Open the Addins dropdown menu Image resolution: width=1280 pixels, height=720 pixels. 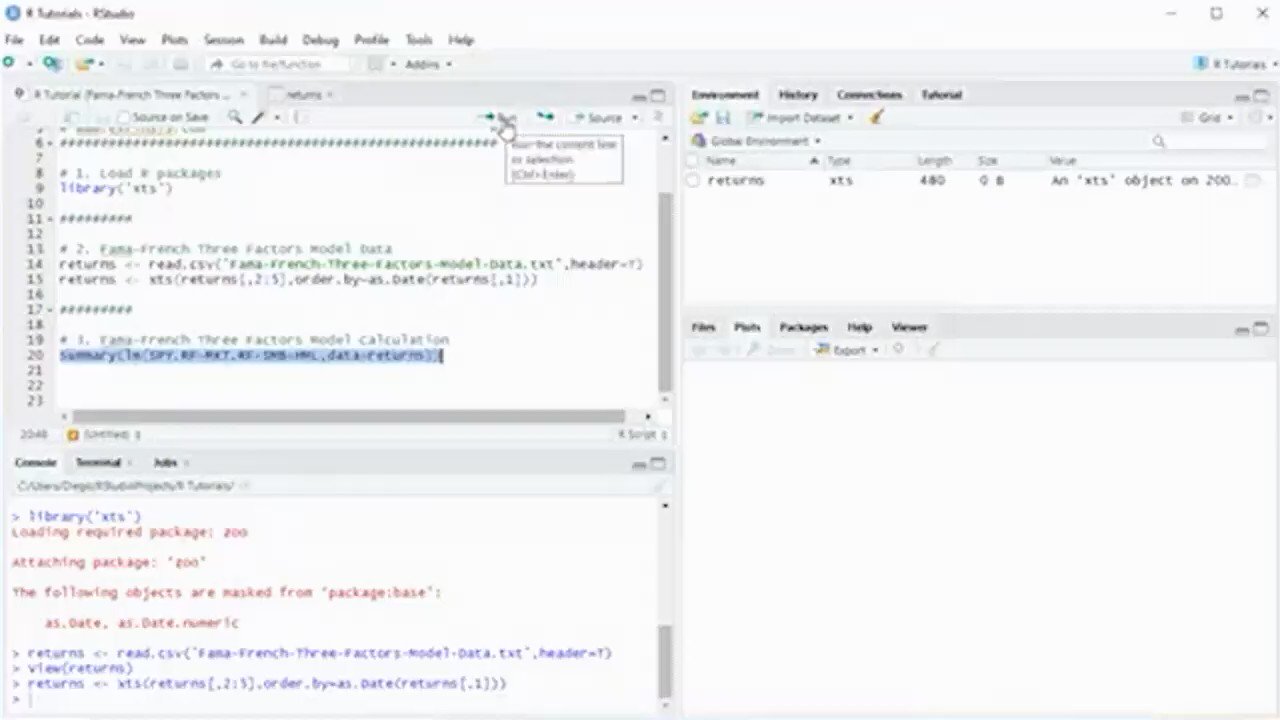click(x=427, y=63)
